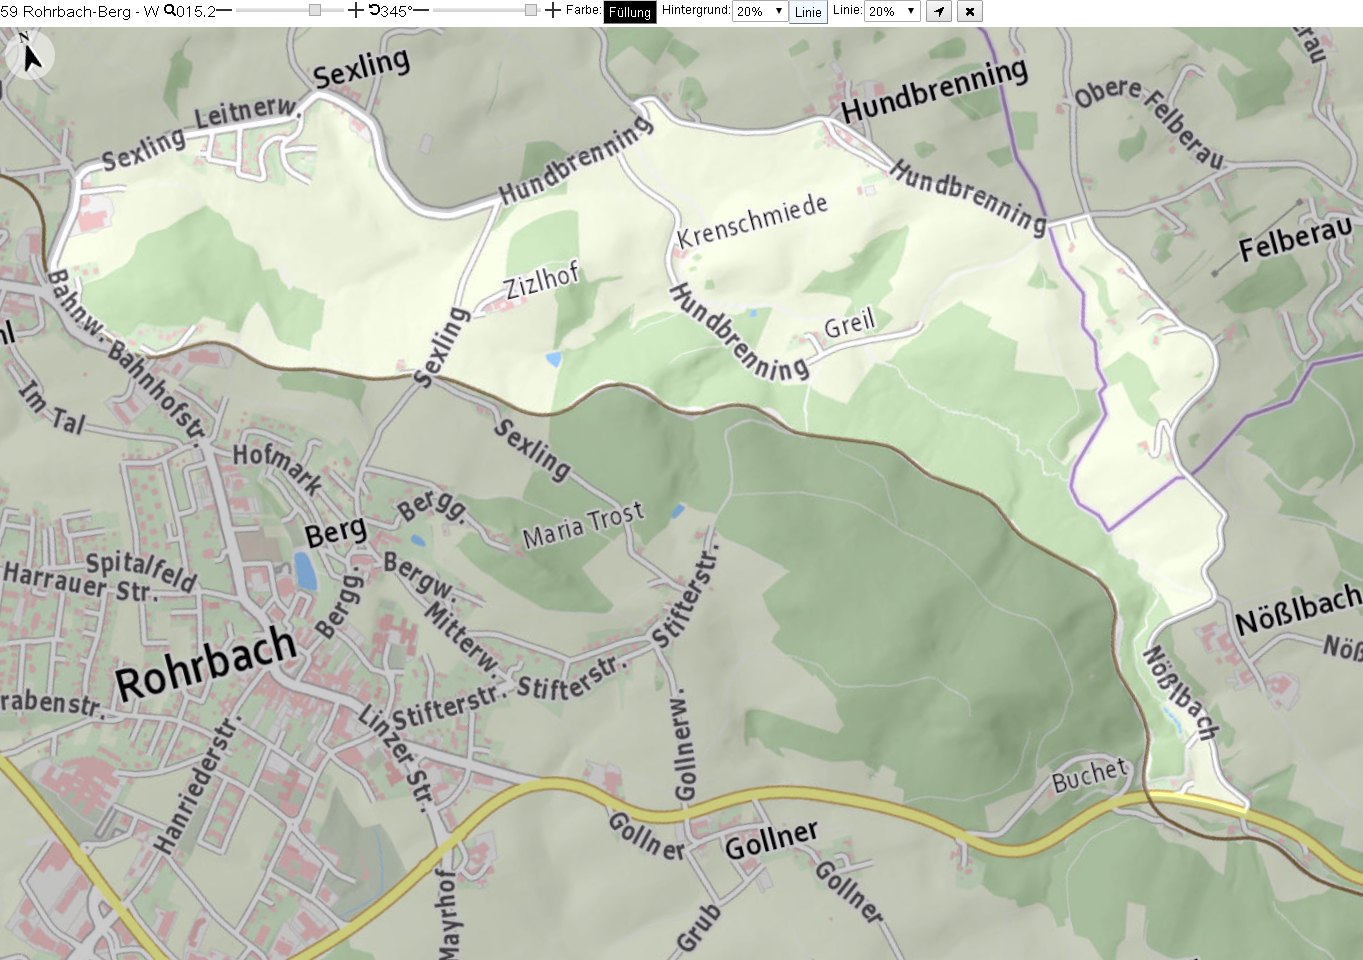Click the north compass arrow icon

(30, 55)
